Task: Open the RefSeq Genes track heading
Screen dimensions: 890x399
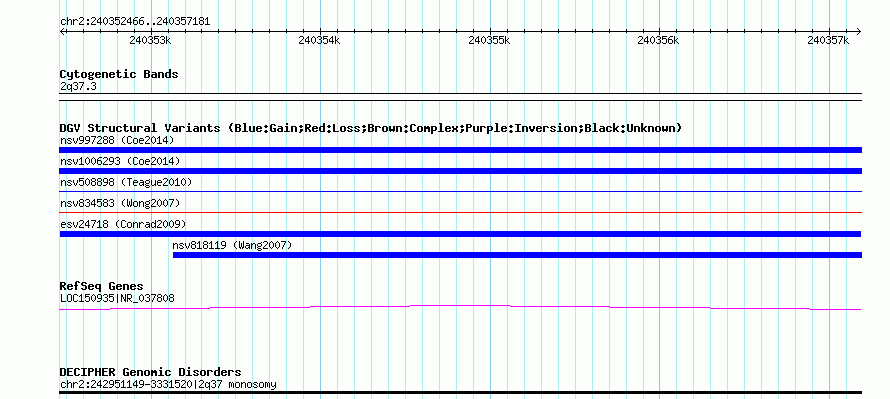Action: point(101,286)
